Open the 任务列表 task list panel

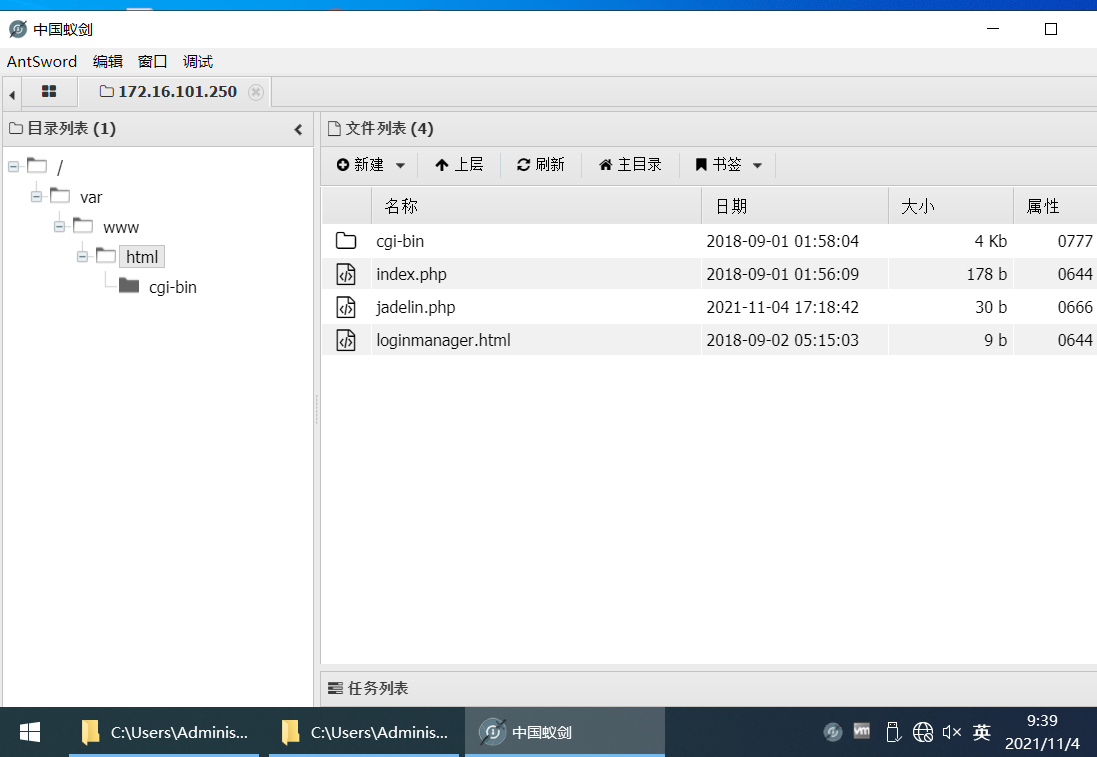point(368,688)
